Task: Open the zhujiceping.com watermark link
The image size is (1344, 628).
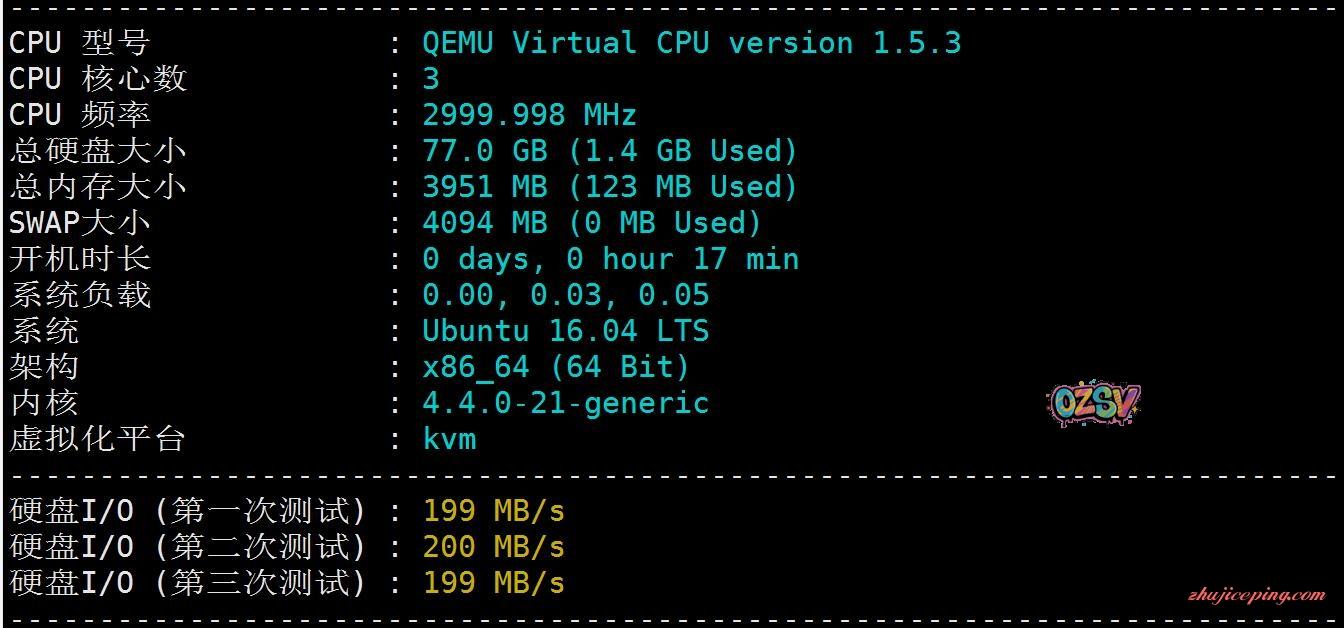Action: (x=1256, y=595)
